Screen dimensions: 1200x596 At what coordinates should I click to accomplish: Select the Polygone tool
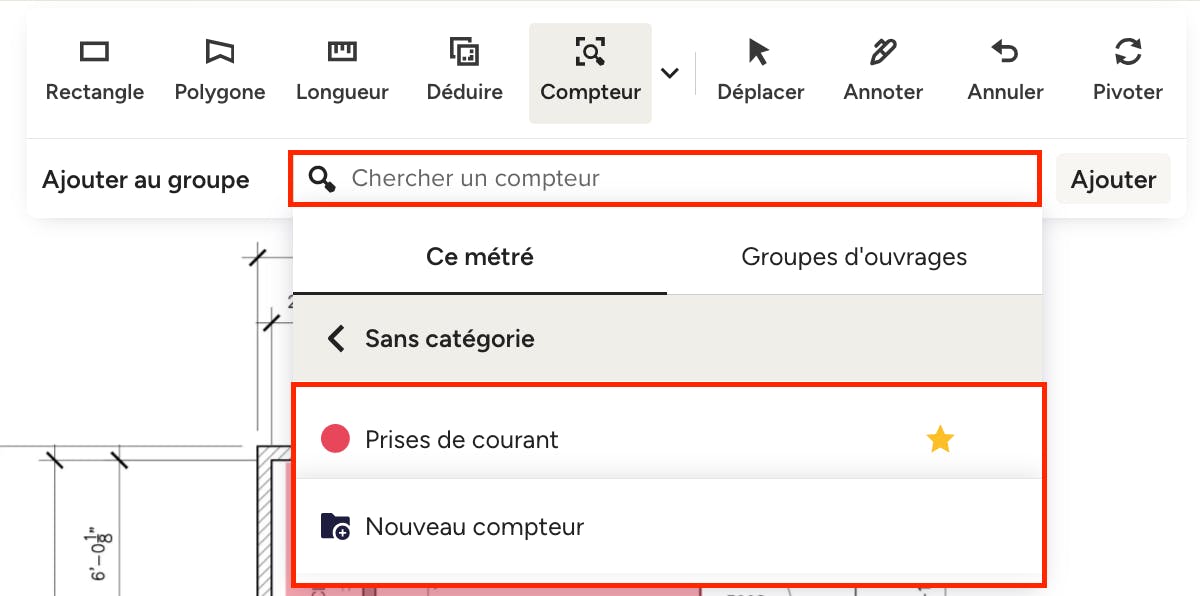tap(219, 72)
